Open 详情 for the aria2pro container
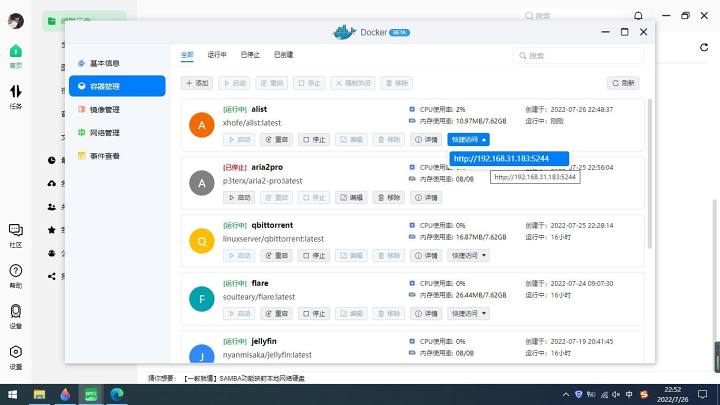This screenshot has height=405, width=720. click(x=426, y=197)
